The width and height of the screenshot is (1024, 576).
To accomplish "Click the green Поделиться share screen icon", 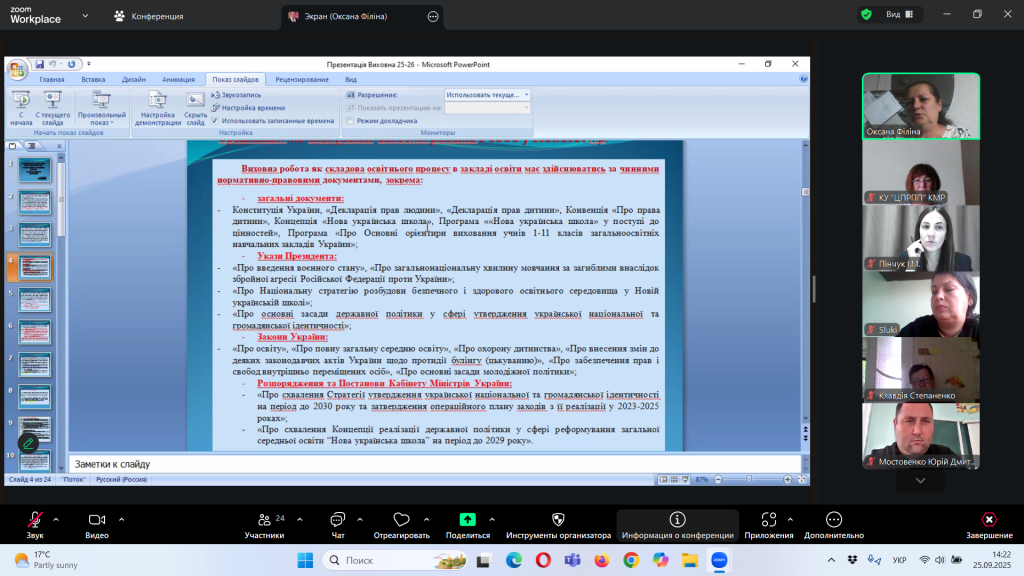I will coord(467,520).
